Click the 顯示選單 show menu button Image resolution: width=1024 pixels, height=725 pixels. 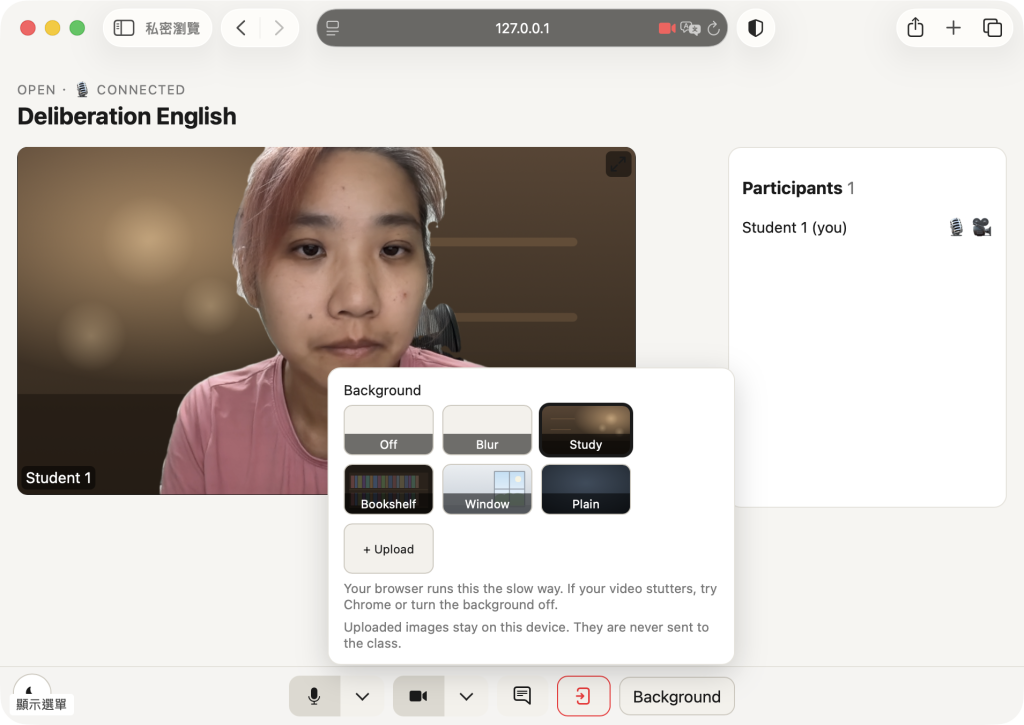(x=41, y=704)
